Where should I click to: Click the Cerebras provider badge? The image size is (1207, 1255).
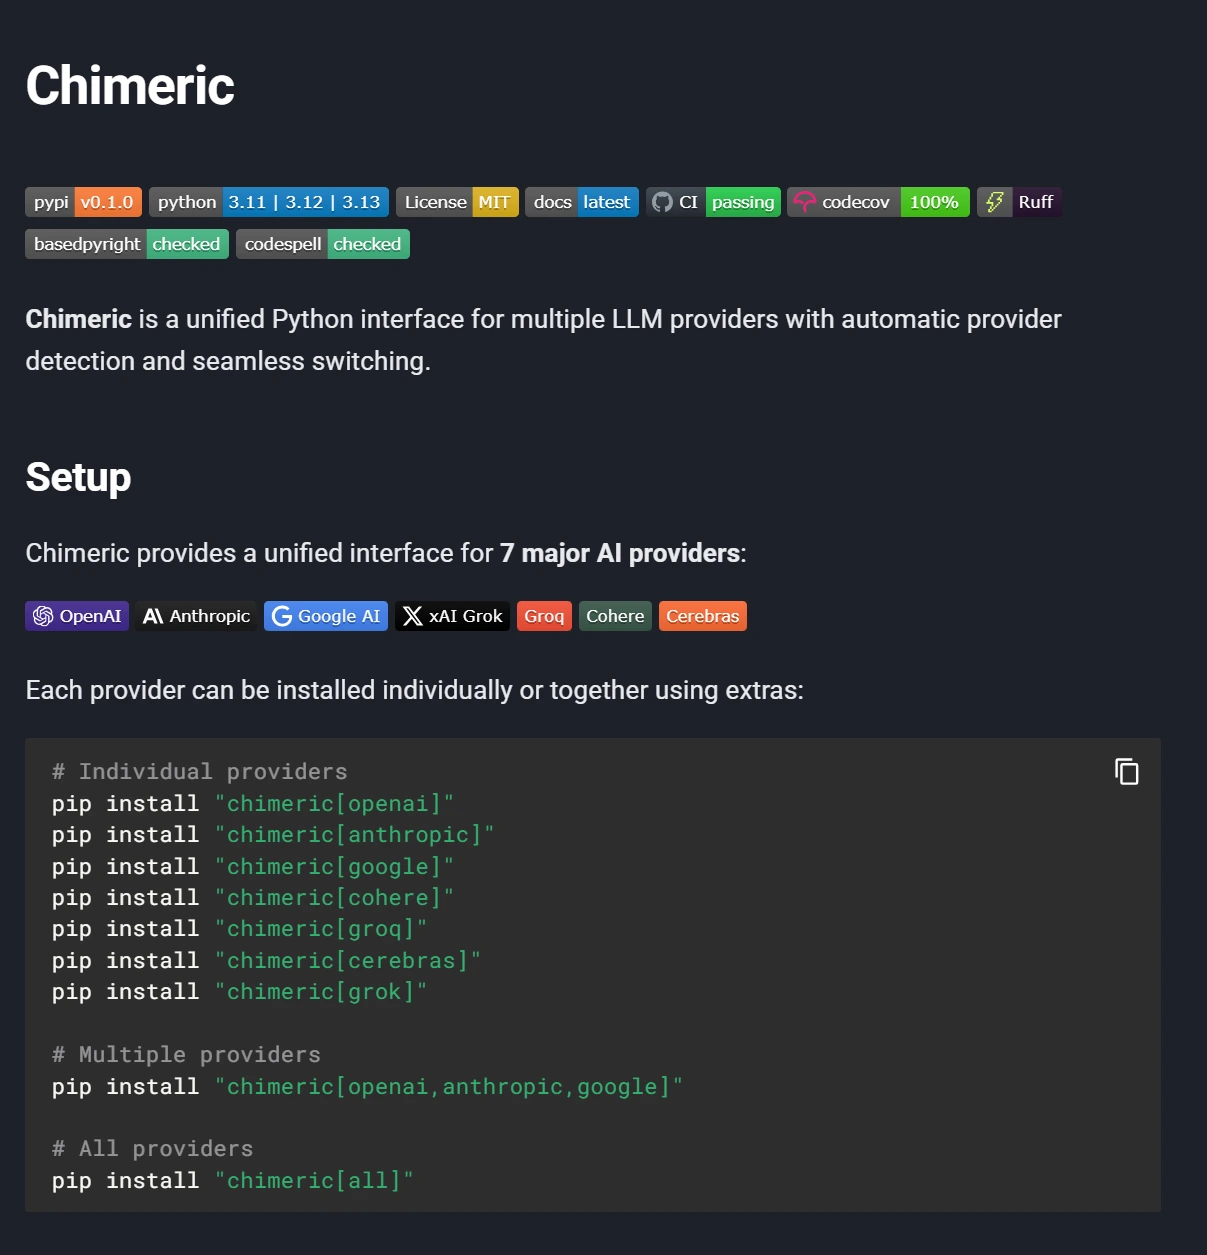tap(702, 615)
